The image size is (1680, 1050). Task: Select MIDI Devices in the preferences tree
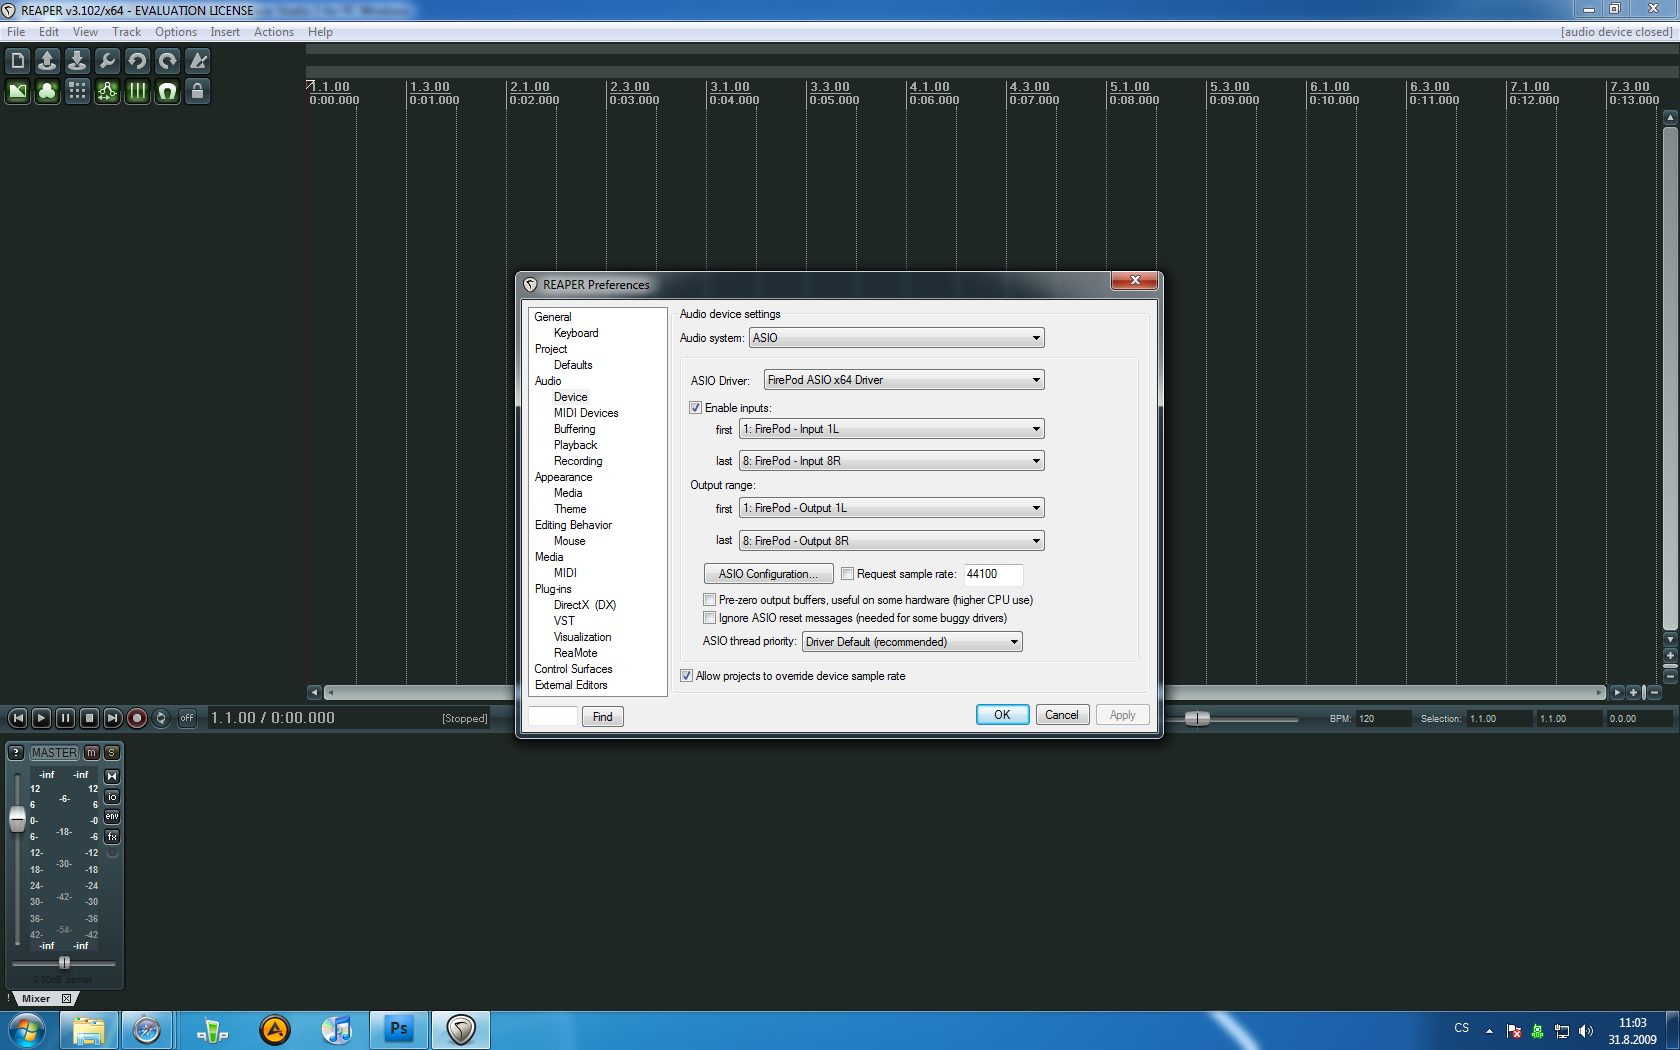[586, 413]
